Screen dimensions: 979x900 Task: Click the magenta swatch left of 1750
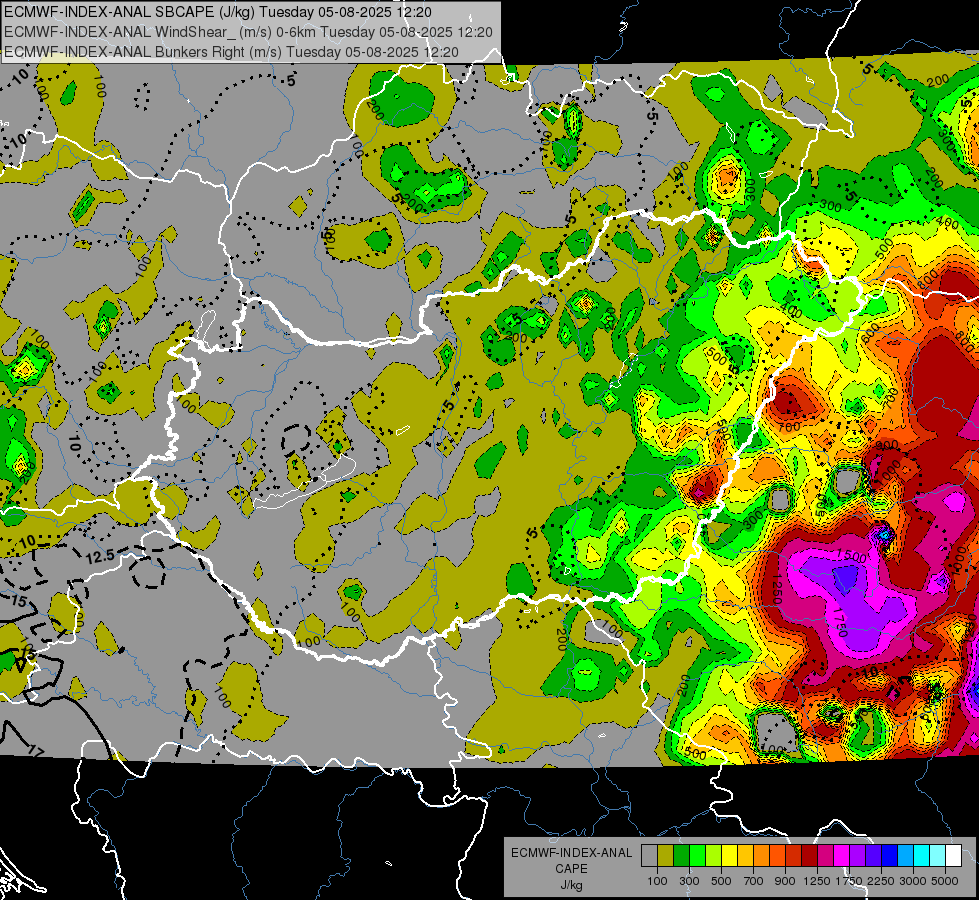(842, 855)
